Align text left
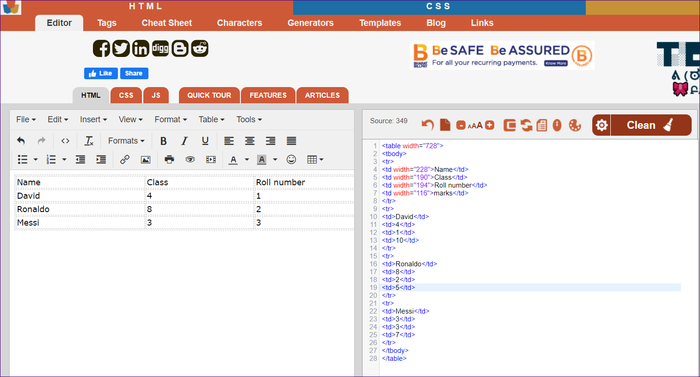Image resolution: width=700 pixels, height=377 pixels. click(229, 141)
